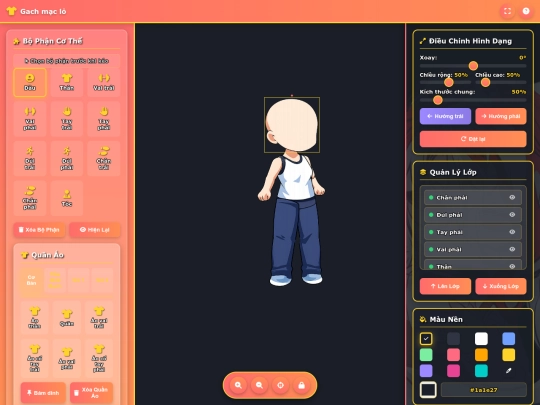Click the current color preview box
The image size is (540, 405).
(428, 390)
